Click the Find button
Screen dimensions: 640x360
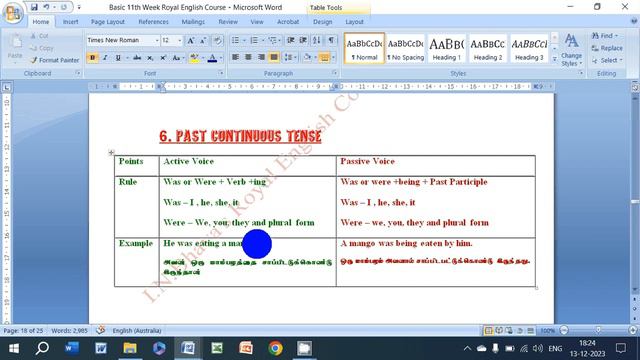[605, 36]
